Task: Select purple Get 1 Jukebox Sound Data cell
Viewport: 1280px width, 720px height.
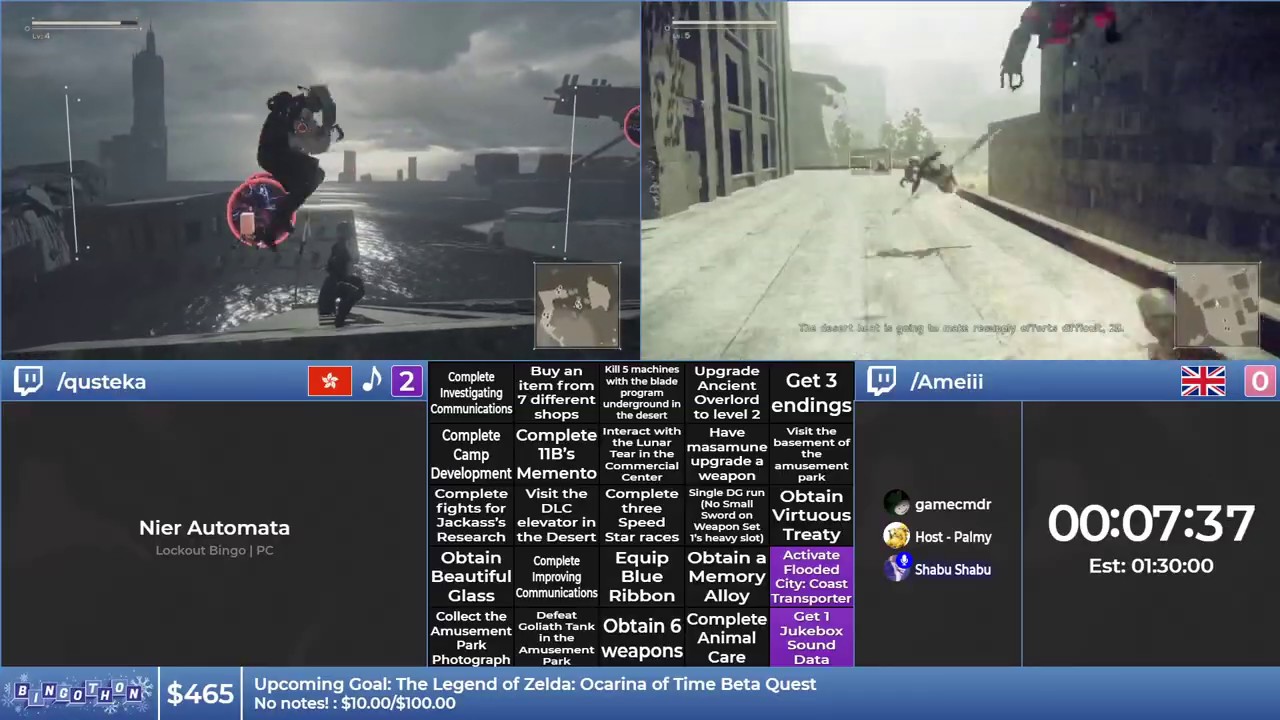Action: (811, 638)
